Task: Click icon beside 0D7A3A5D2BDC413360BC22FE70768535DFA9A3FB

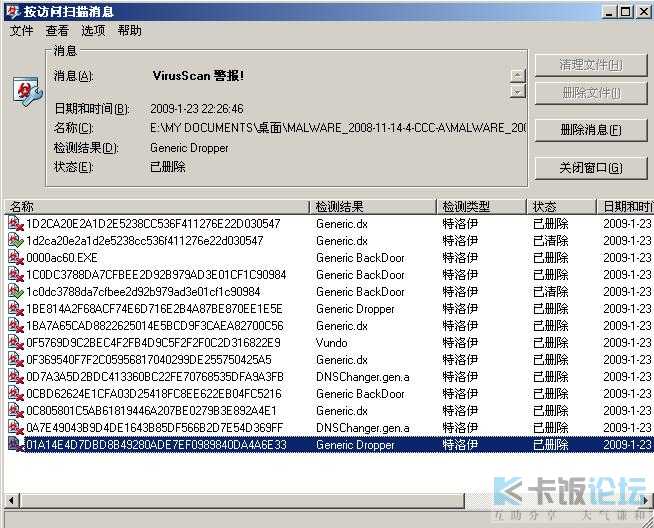Action: (x=16, y=377)
